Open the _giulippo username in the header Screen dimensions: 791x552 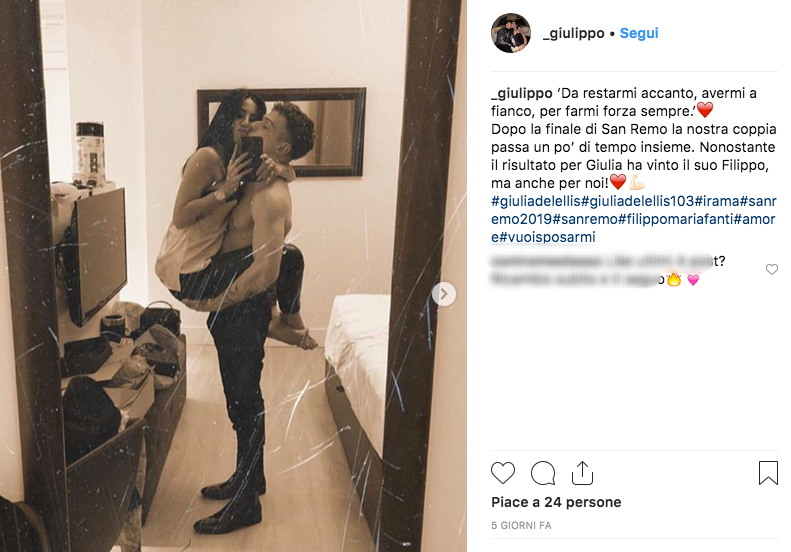(x=574, y=33)
